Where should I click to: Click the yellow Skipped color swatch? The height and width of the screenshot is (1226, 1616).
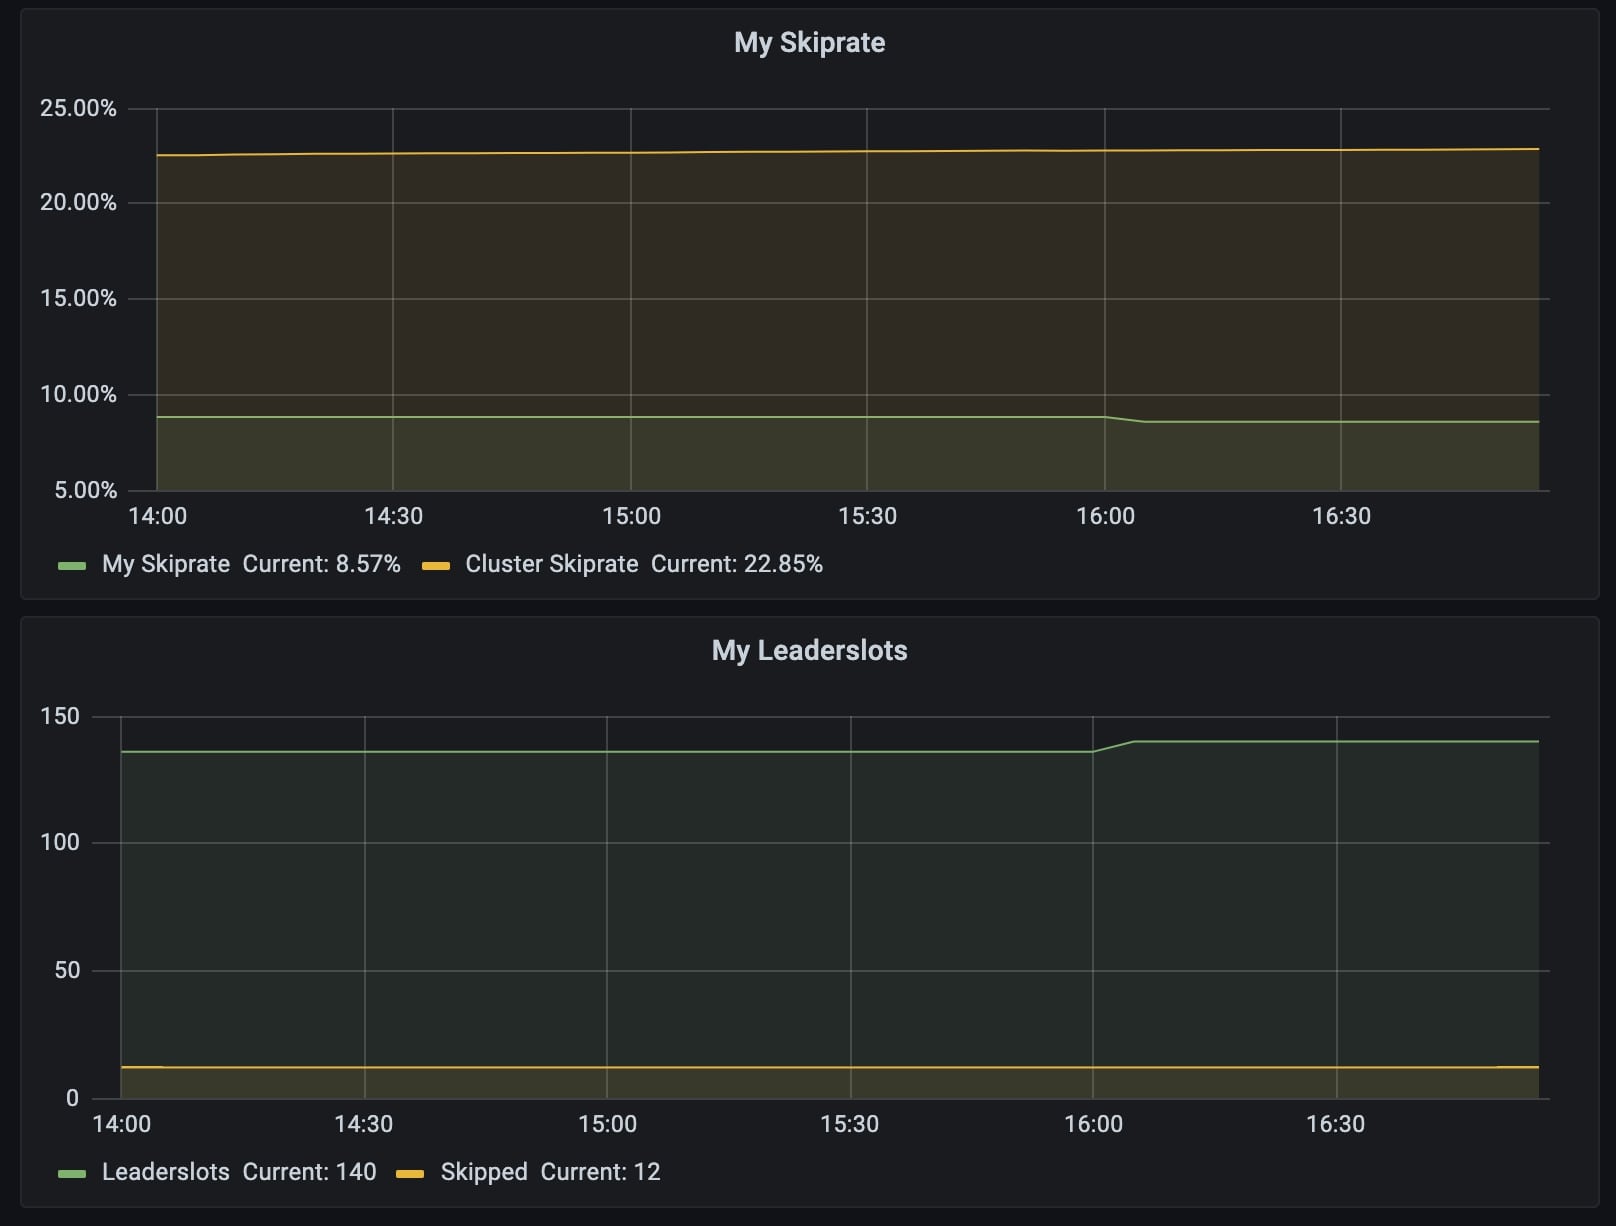click(x=411, y=1174)
